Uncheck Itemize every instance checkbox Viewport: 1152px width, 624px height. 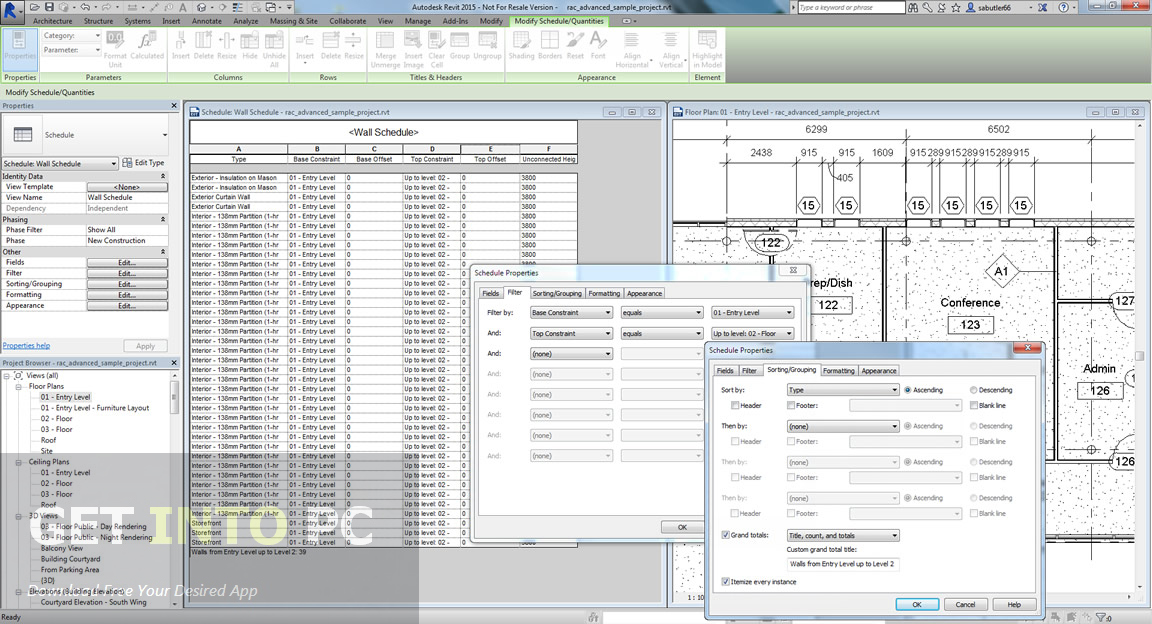click(726, 581)
